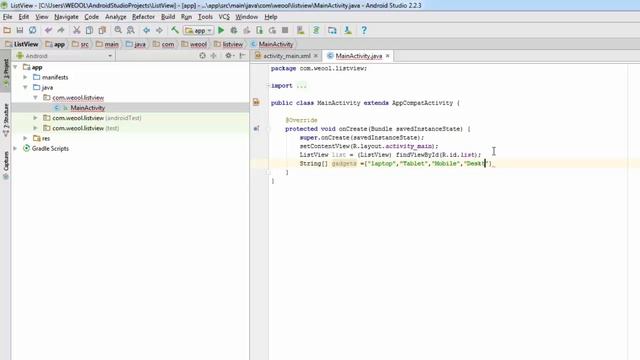640x360 pixels.
Task: Select the manifests folder tree item
Action: (51, 77)
